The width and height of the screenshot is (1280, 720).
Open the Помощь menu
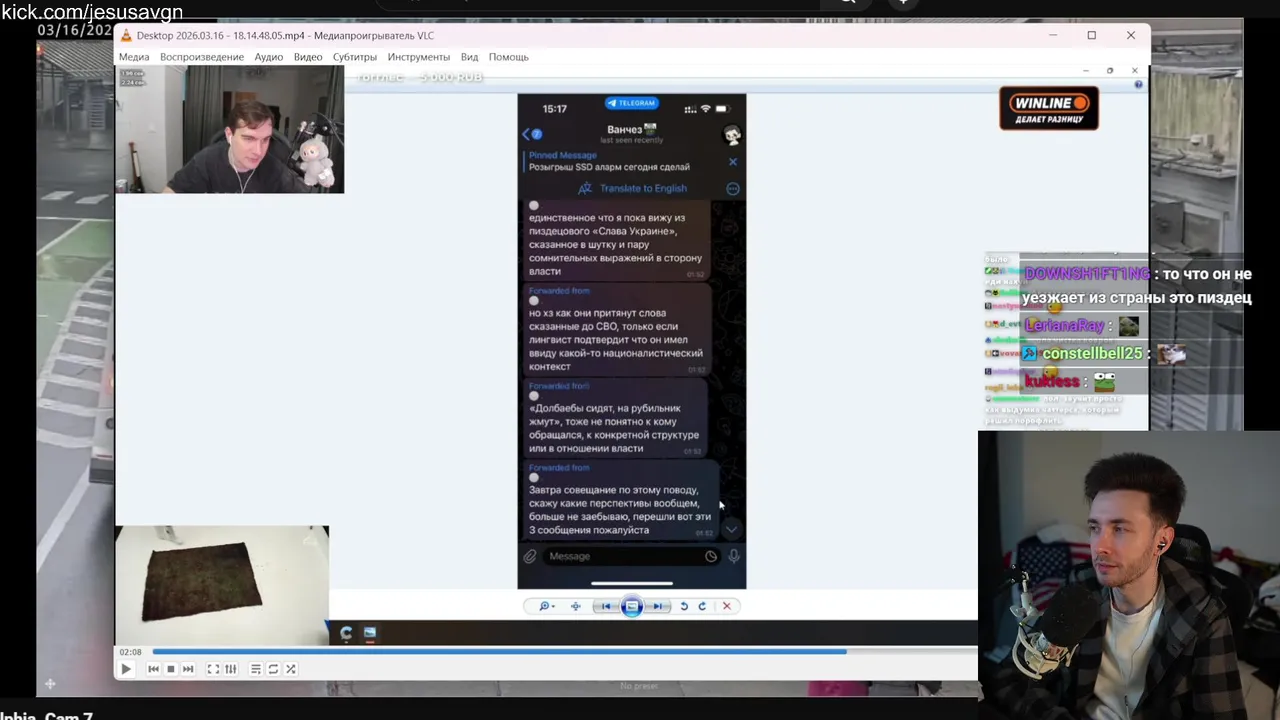tap(508, 57)
